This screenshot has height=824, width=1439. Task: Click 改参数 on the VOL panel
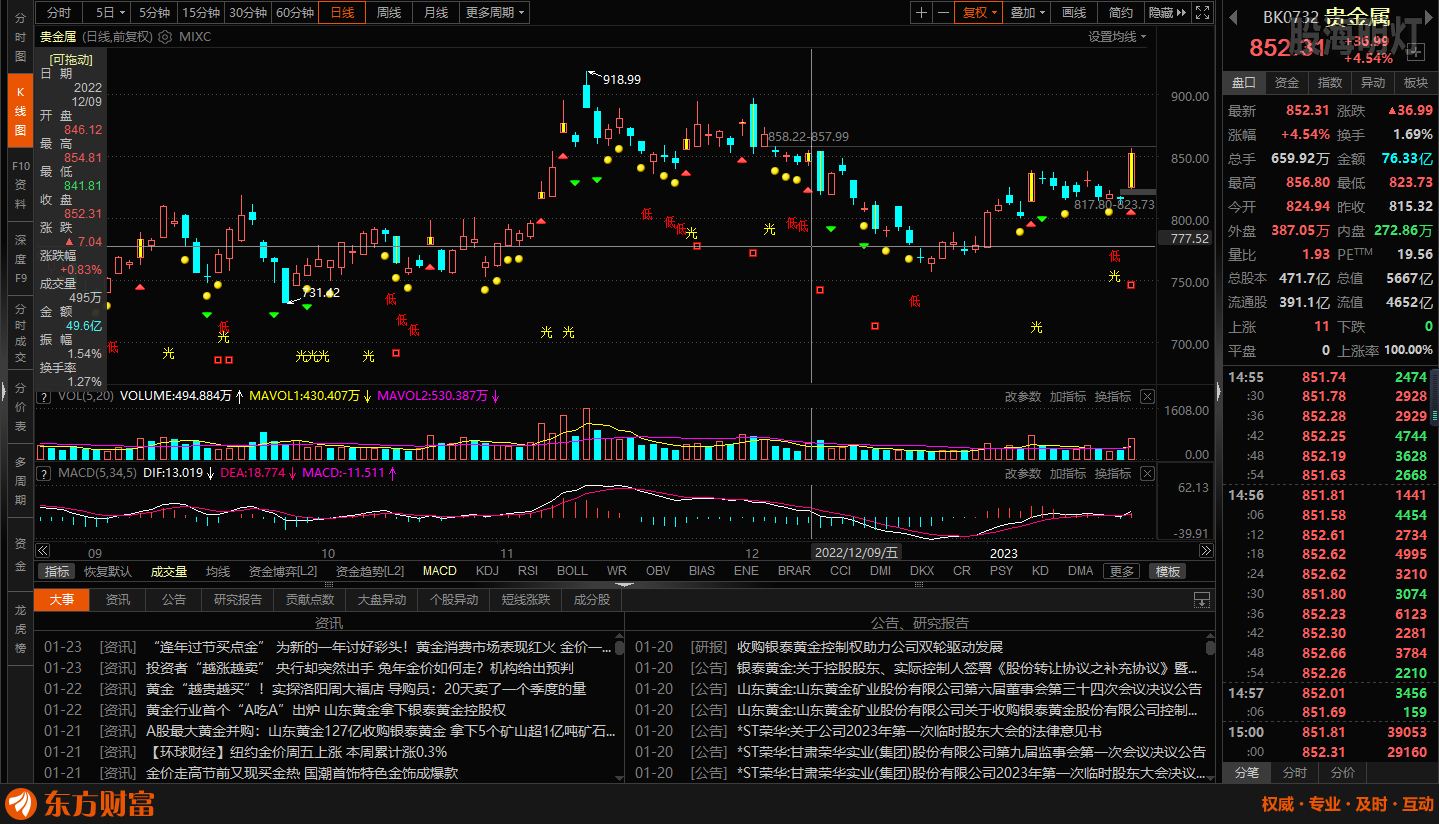[x=1023, y=396]
